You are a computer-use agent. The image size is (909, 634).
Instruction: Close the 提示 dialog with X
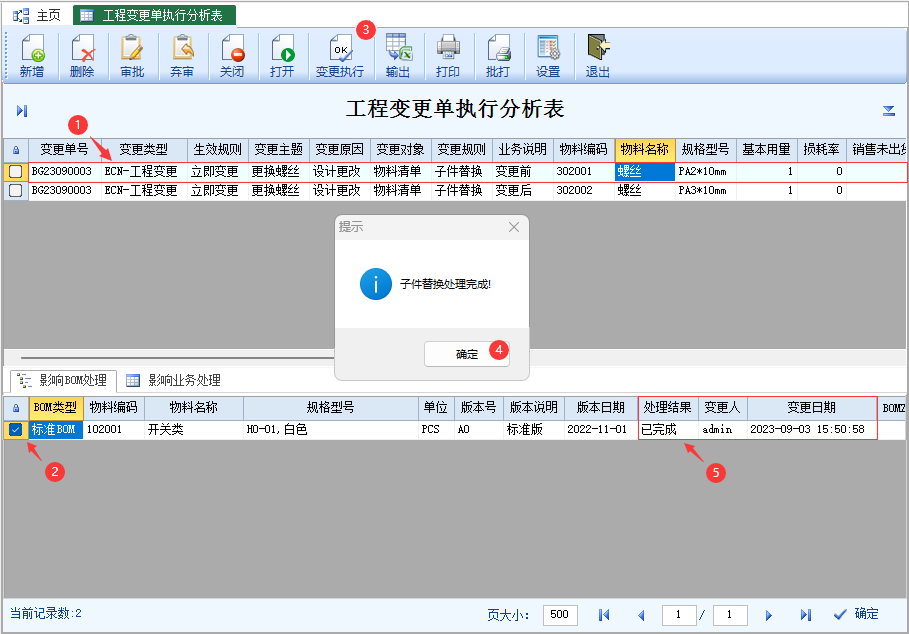(x=514, y=227)
